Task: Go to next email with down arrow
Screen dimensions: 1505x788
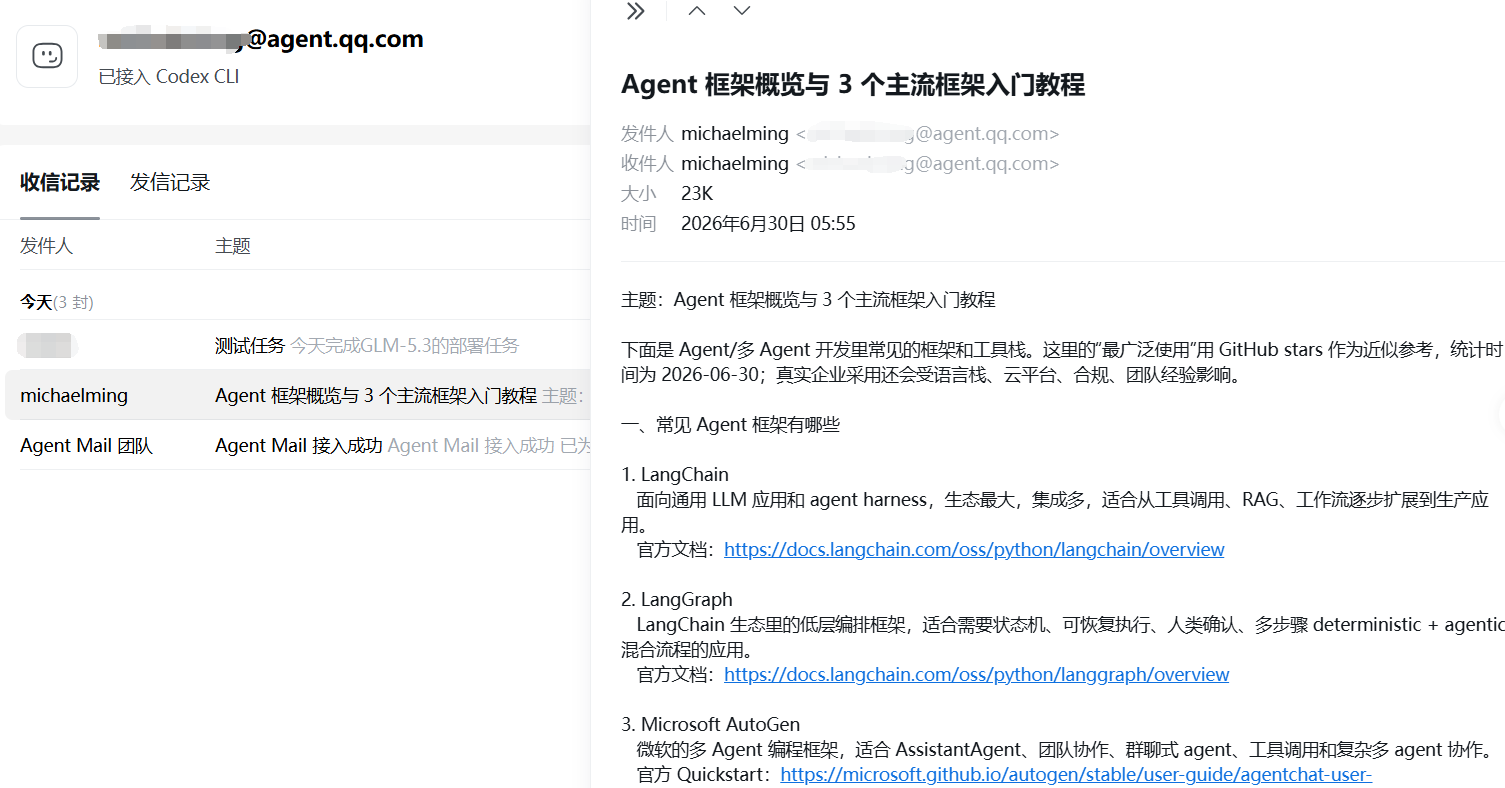Action: coord(741,11)
